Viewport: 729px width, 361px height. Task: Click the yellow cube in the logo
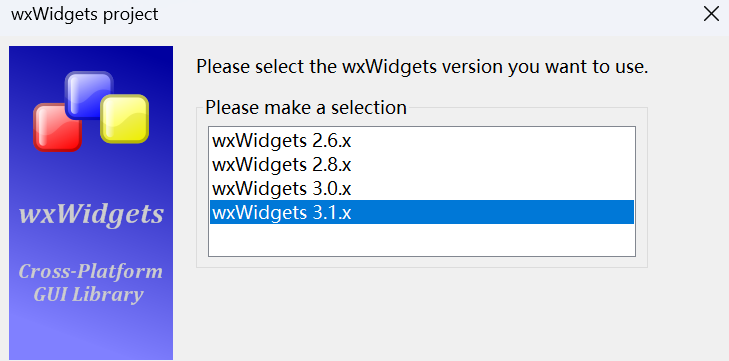pos(125,119)
